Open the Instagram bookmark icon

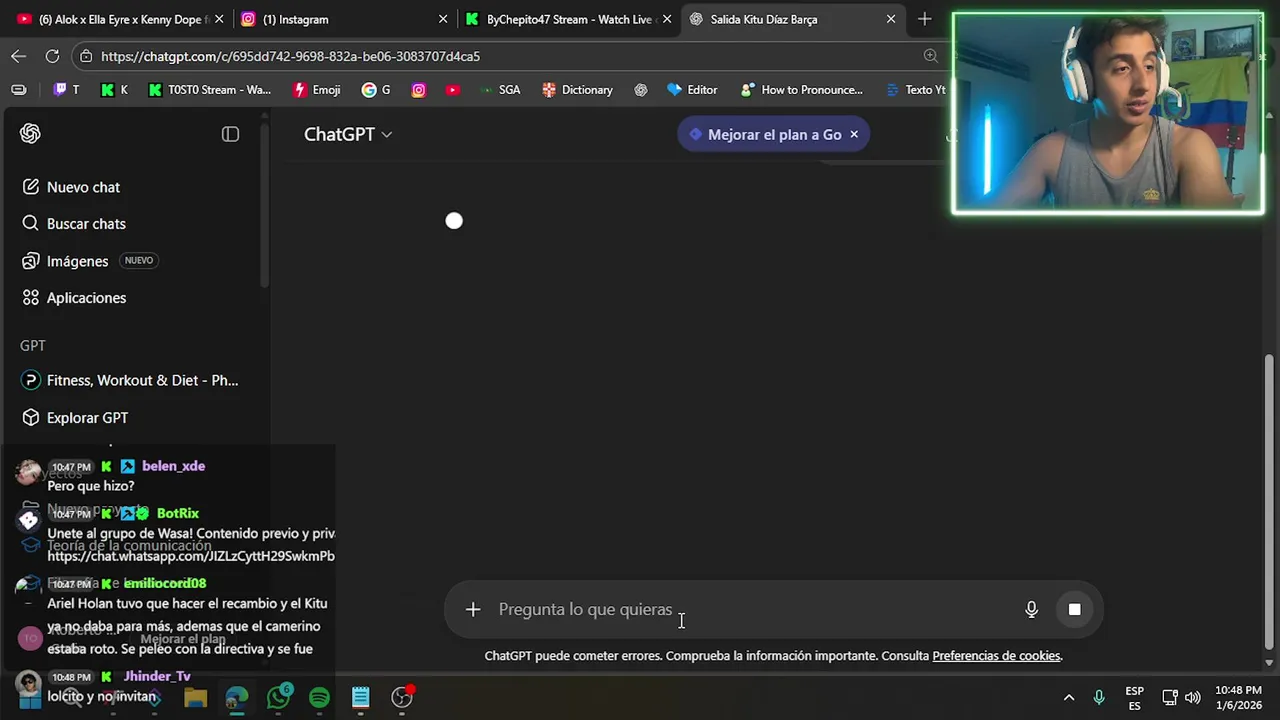(419, 90)
